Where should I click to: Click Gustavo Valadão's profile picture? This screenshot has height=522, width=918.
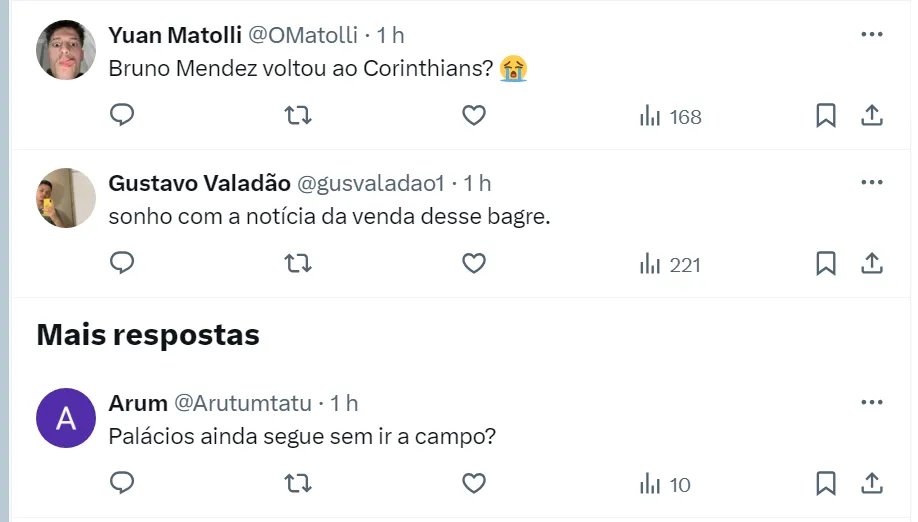click(x=66, y=198)
